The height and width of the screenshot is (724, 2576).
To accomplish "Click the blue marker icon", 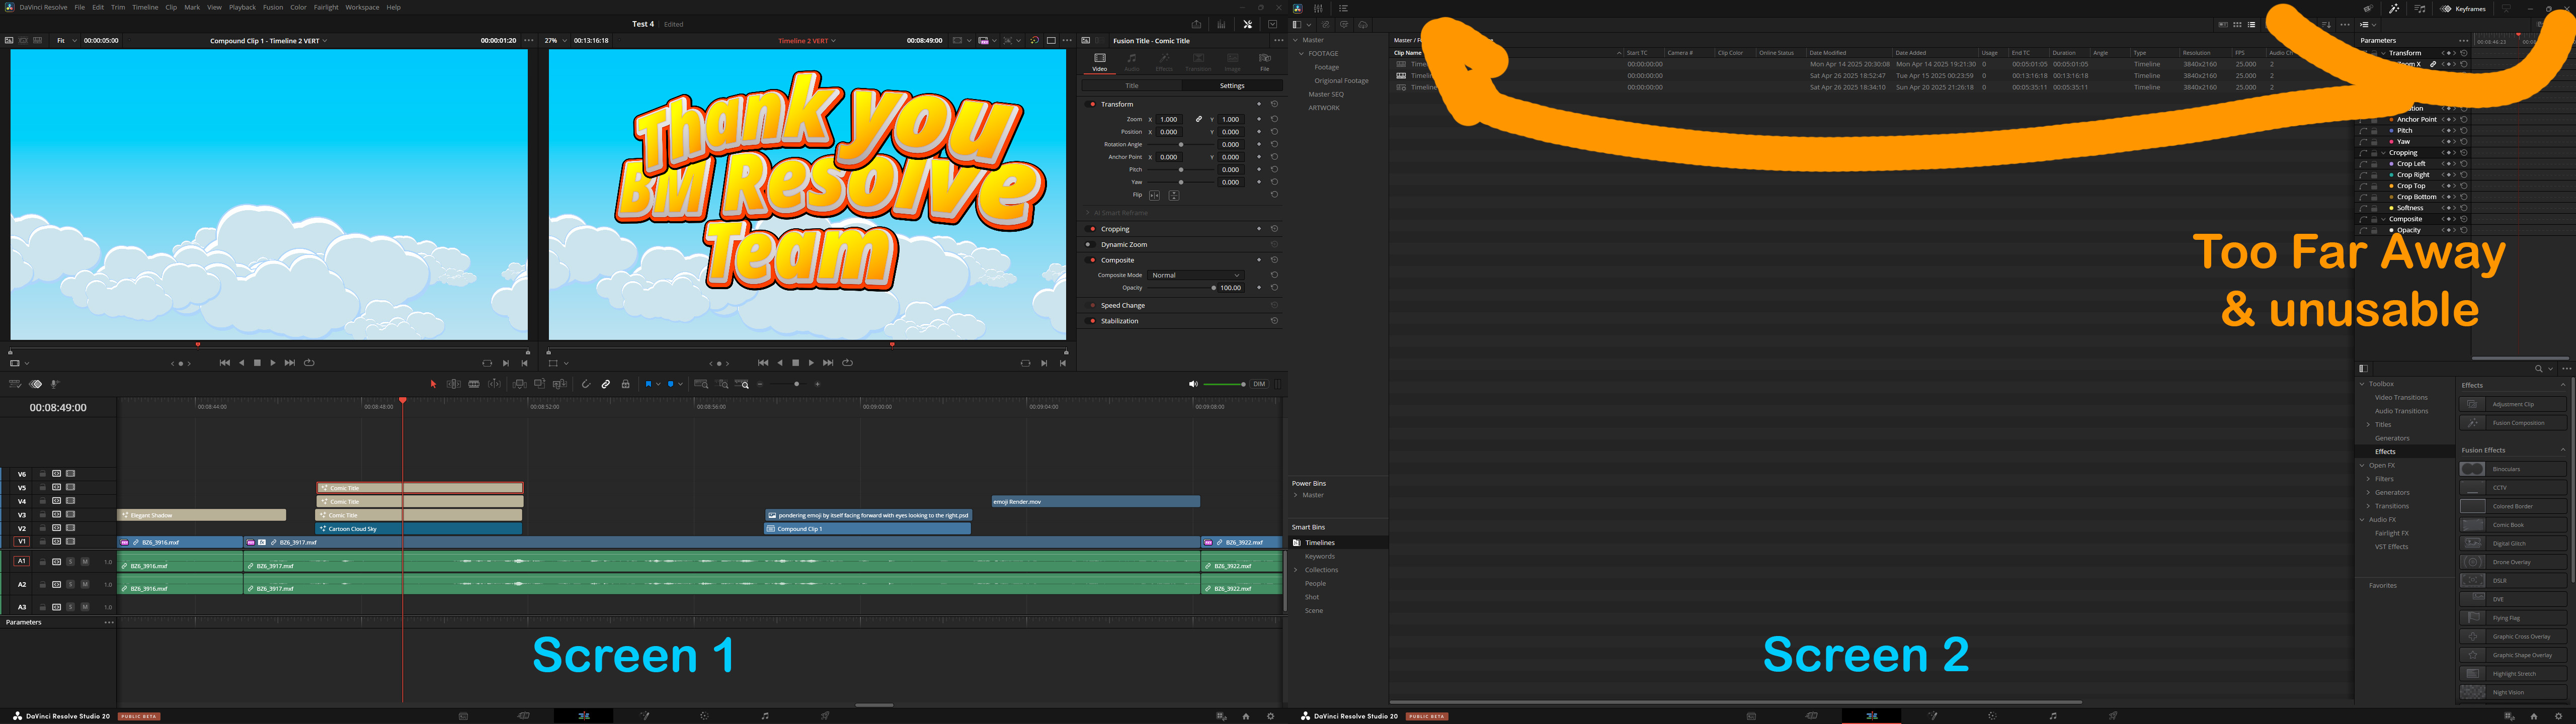I will click(671, 384).
